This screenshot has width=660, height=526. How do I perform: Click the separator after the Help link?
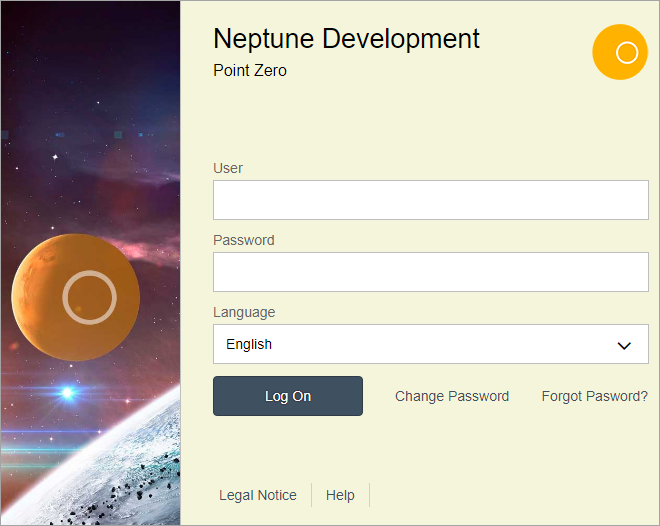[369, 495]
